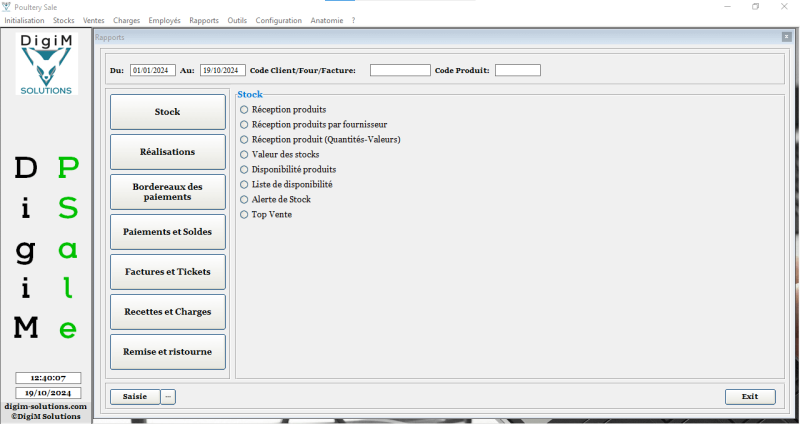Open the Rapports menu

point(204,20)
